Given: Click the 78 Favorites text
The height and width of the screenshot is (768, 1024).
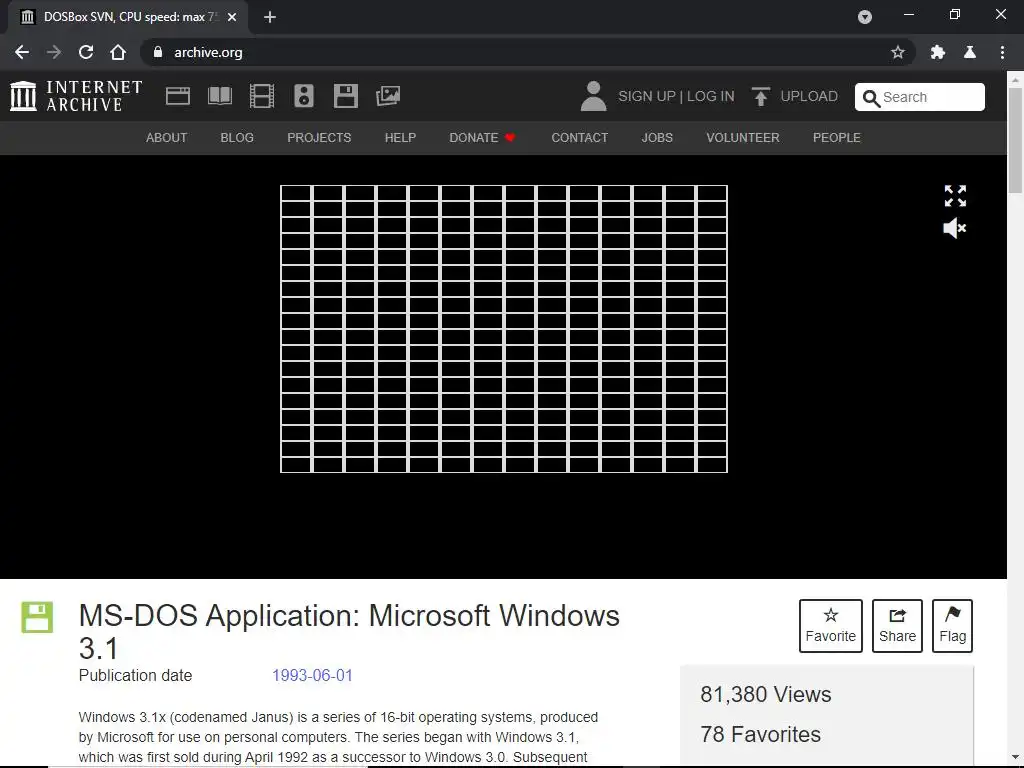Looking at the screenshot, I should click(760, 734).
